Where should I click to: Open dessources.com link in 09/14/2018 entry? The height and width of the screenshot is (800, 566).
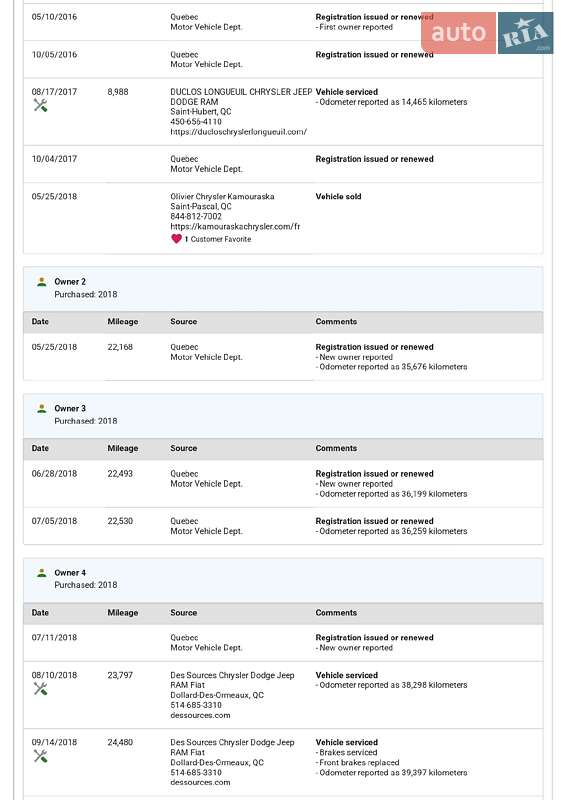(x=200, y=782)
